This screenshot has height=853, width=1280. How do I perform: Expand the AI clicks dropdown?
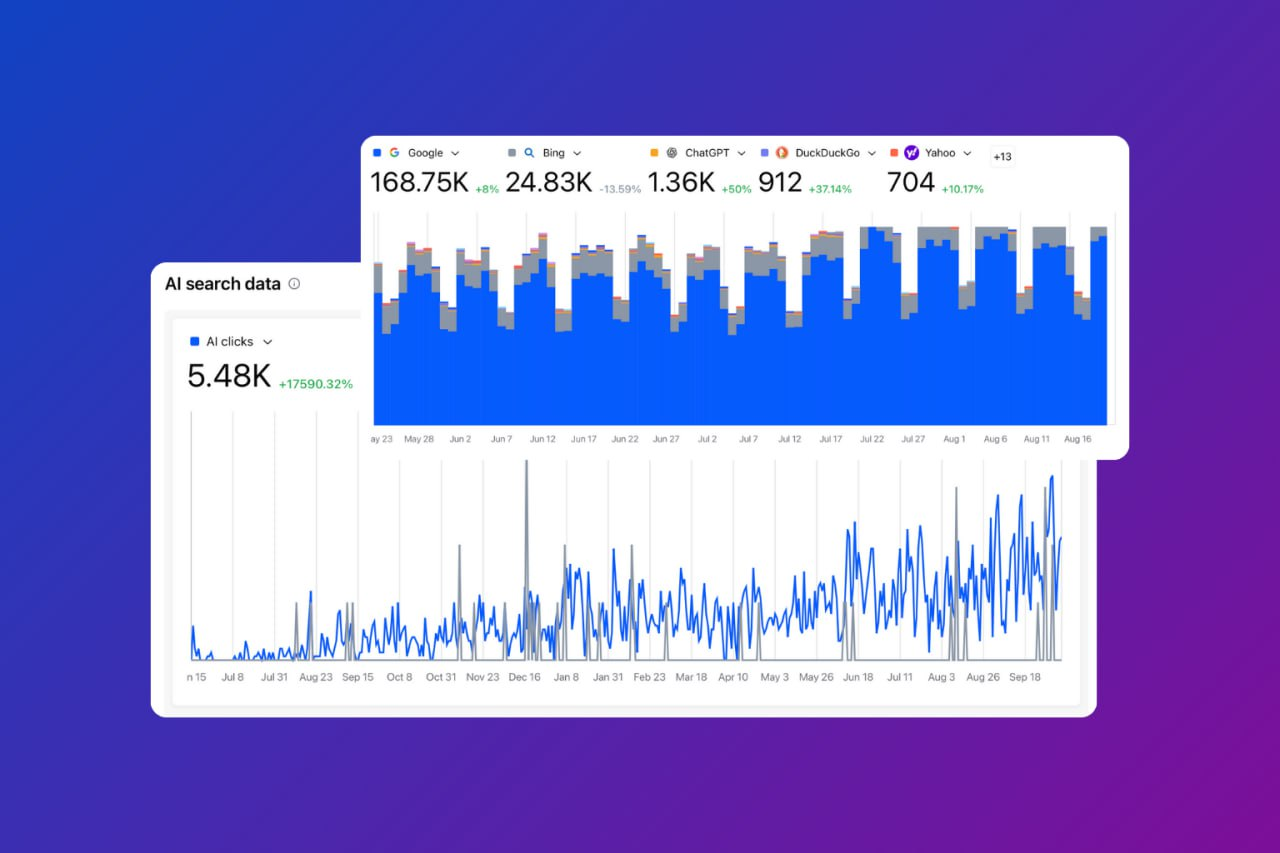(x=267, y=341)
